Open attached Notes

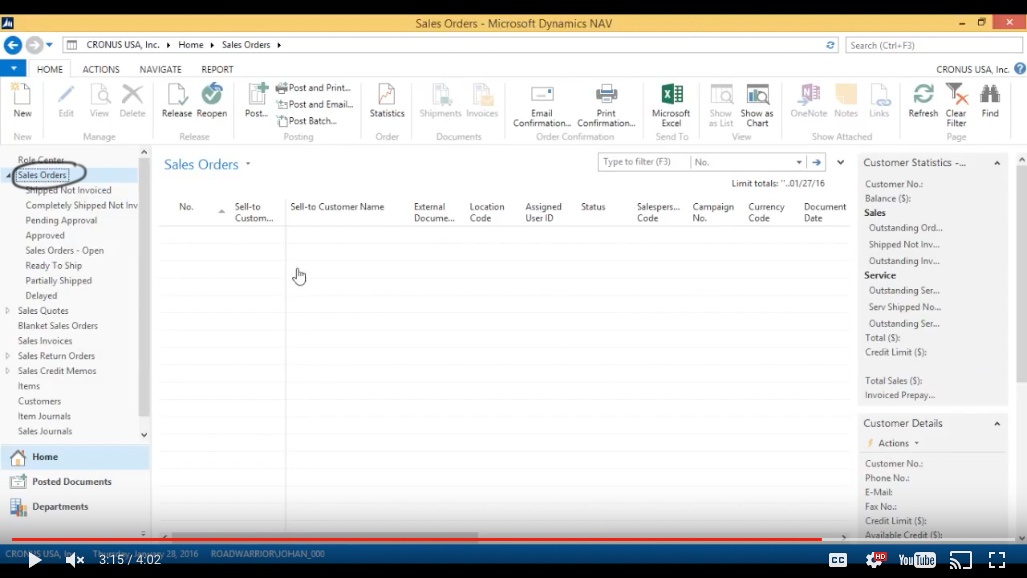pyautogui.click(x=846, y=101)
